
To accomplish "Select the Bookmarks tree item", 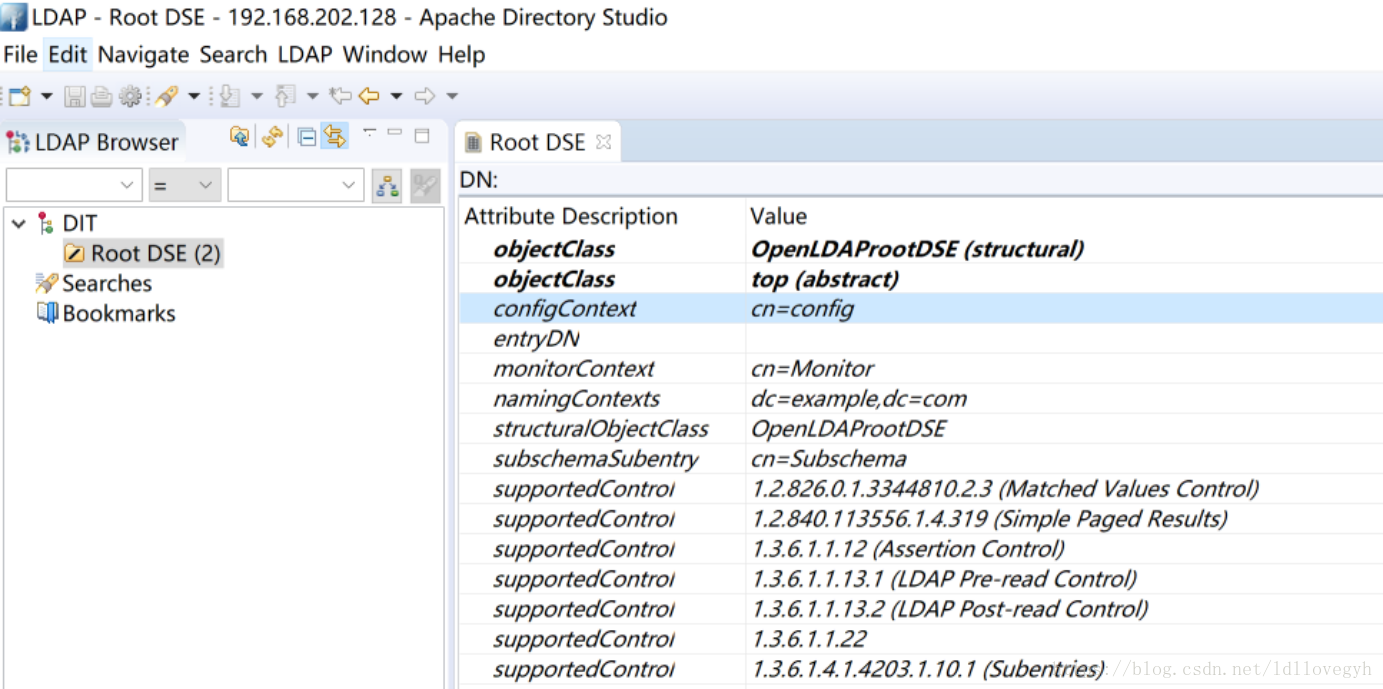I will (119, 313).
